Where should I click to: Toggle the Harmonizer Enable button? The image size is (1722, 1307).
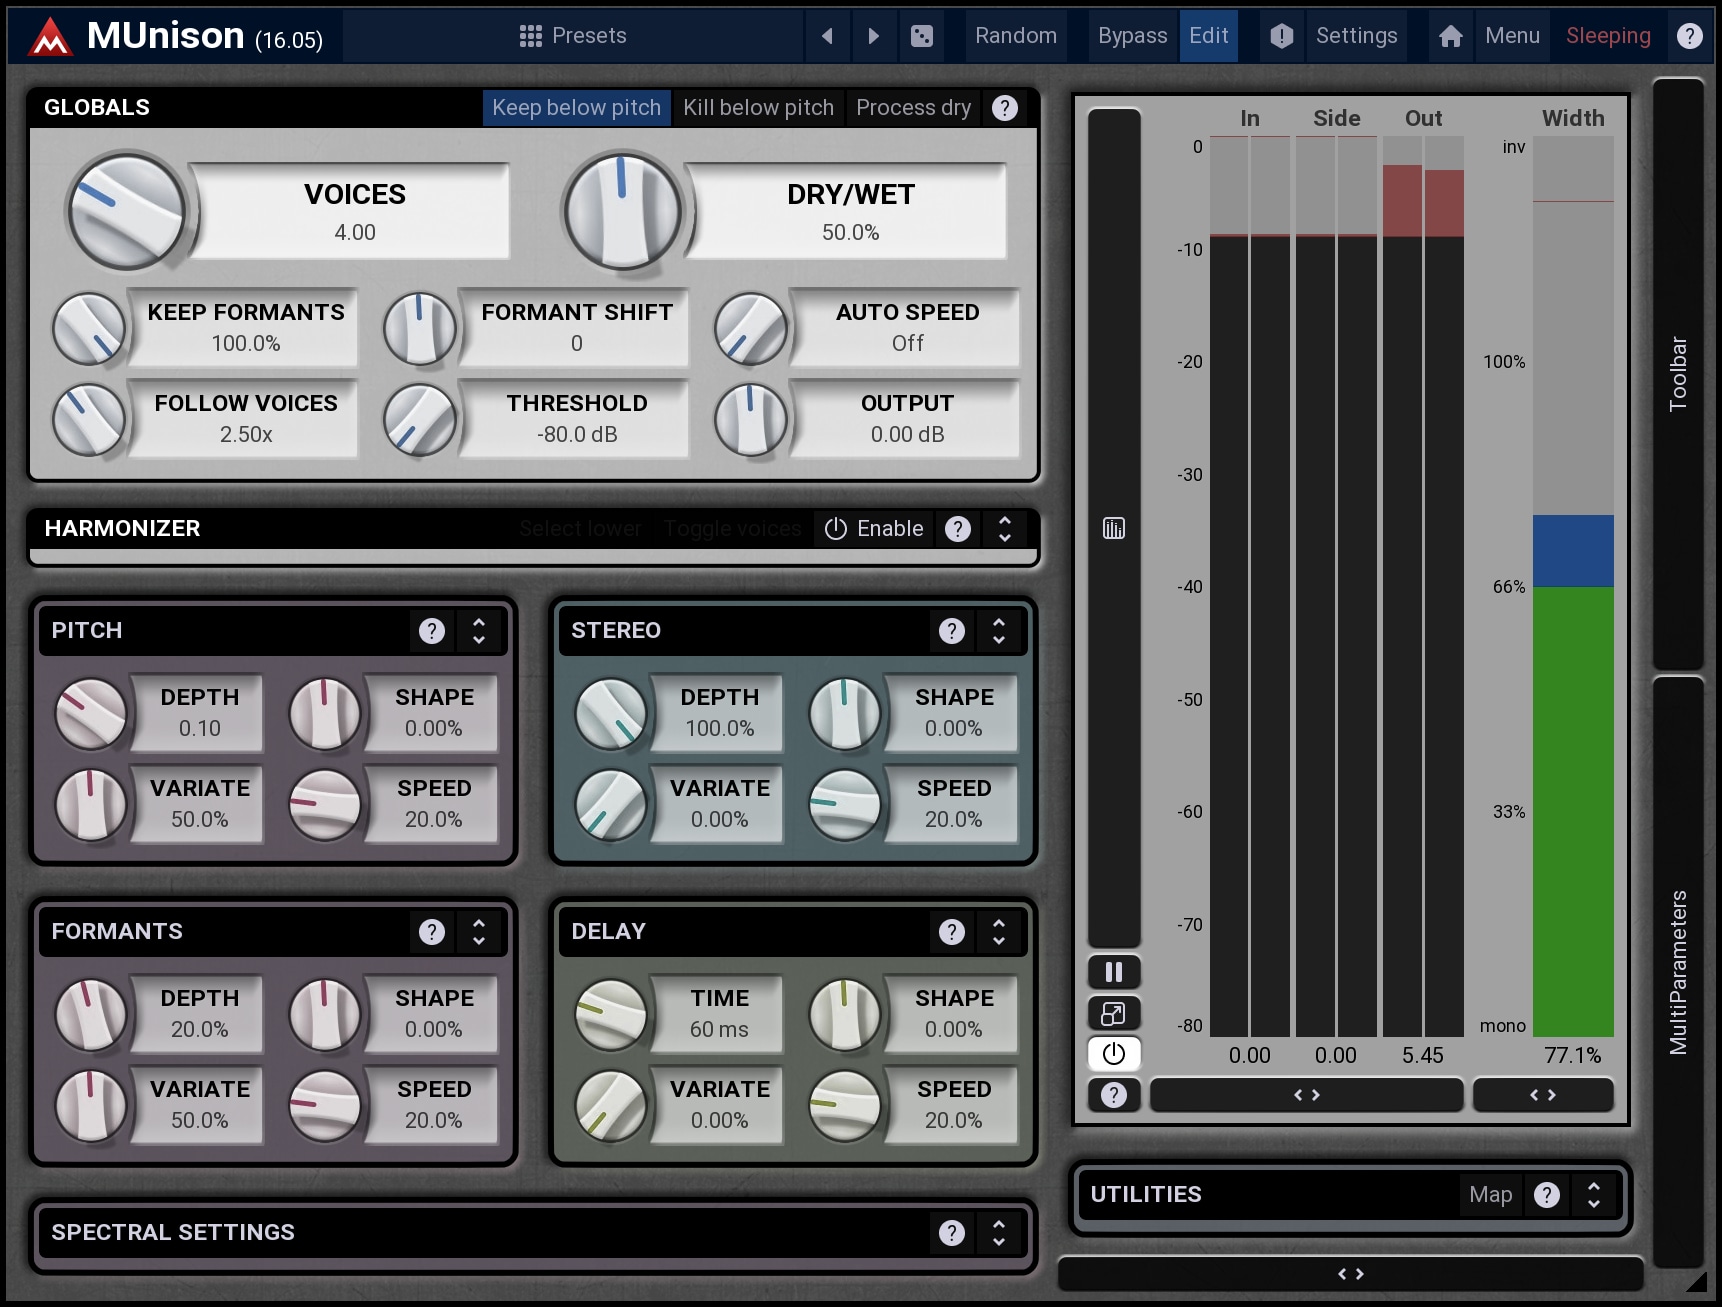click(x=873, y=529)
